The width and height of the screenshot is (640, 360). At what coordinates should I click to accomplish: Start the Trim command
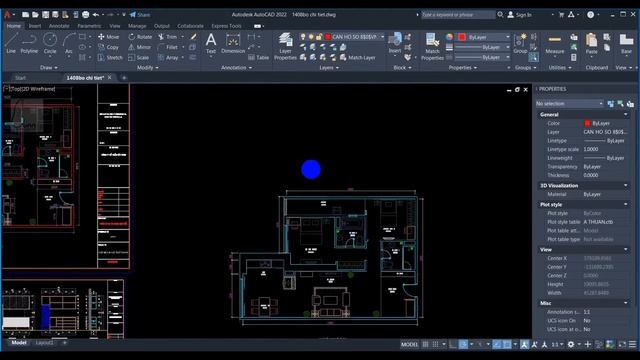tap(167, 37)
